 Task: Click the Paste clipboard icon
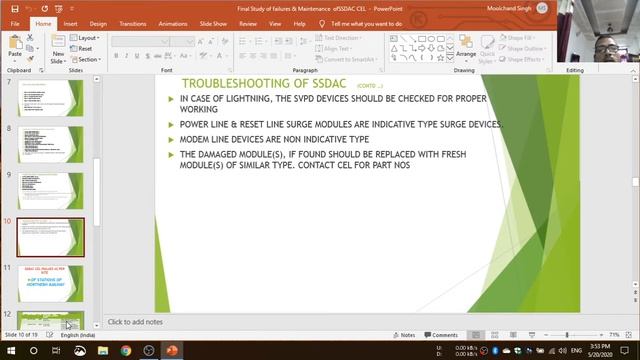15,42
